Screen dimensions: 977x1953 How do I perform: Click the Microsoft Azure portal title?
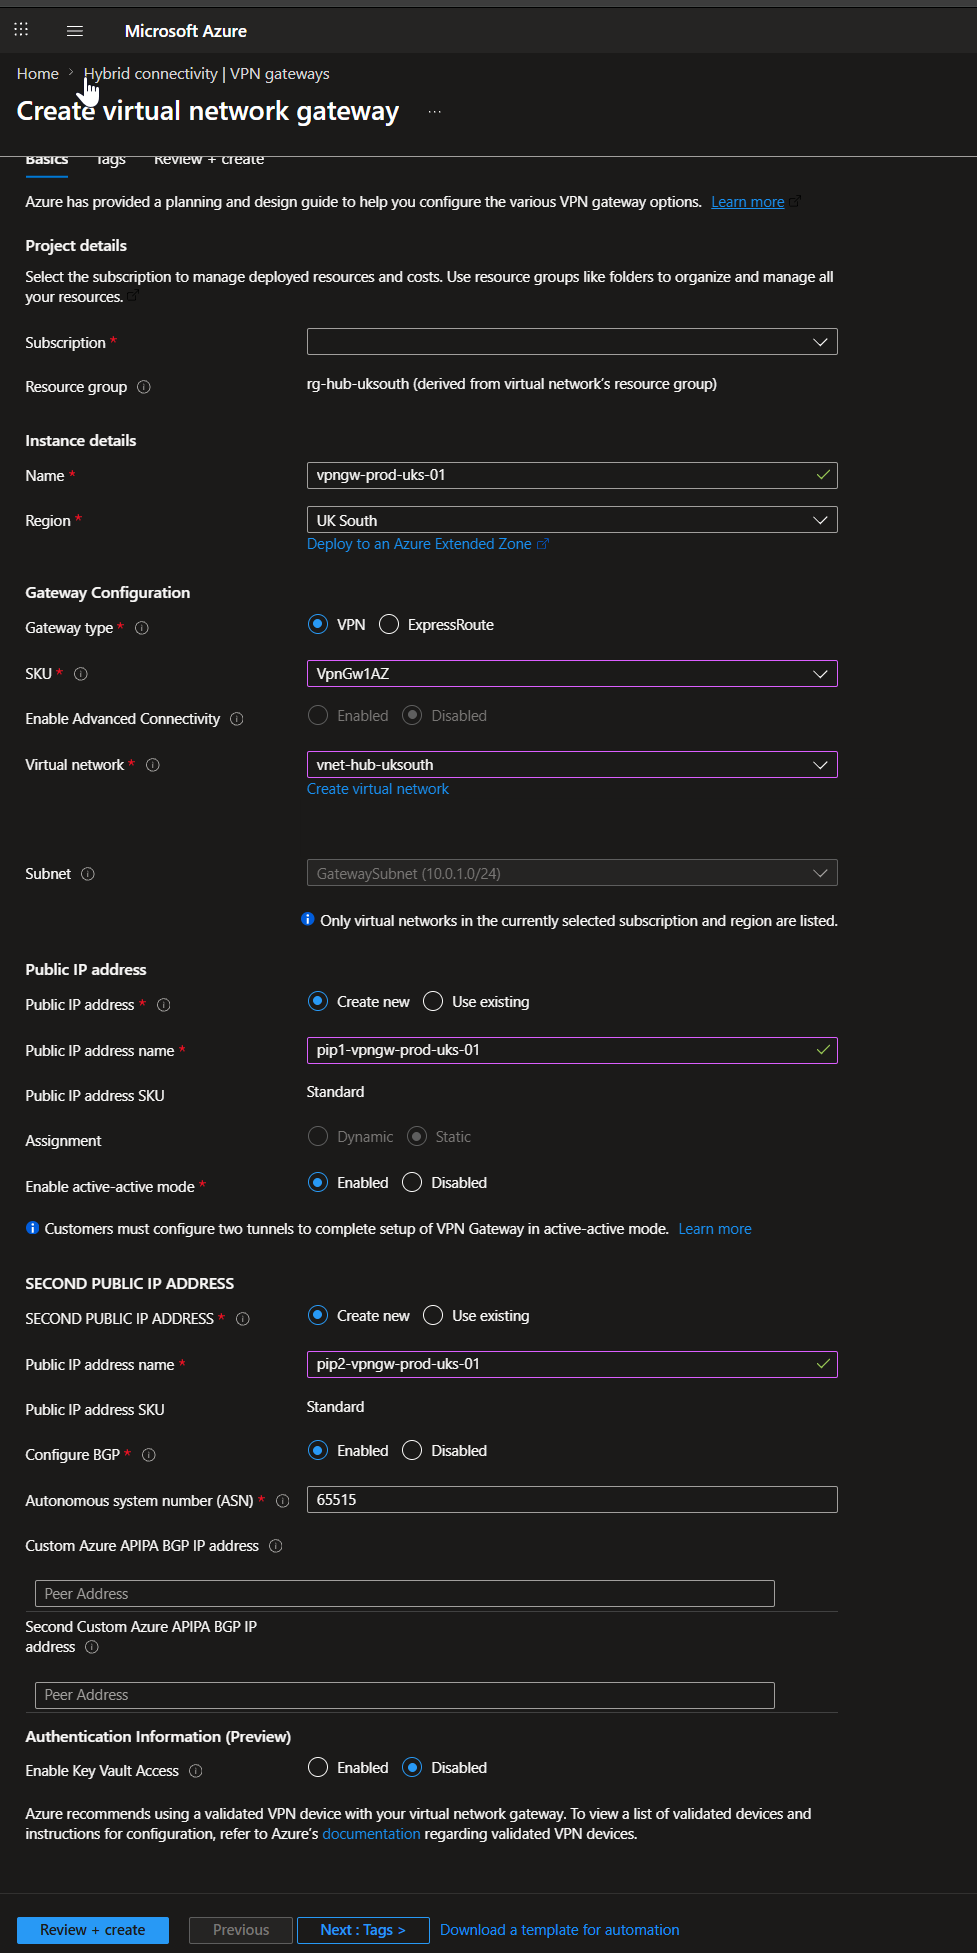[186, 31]
